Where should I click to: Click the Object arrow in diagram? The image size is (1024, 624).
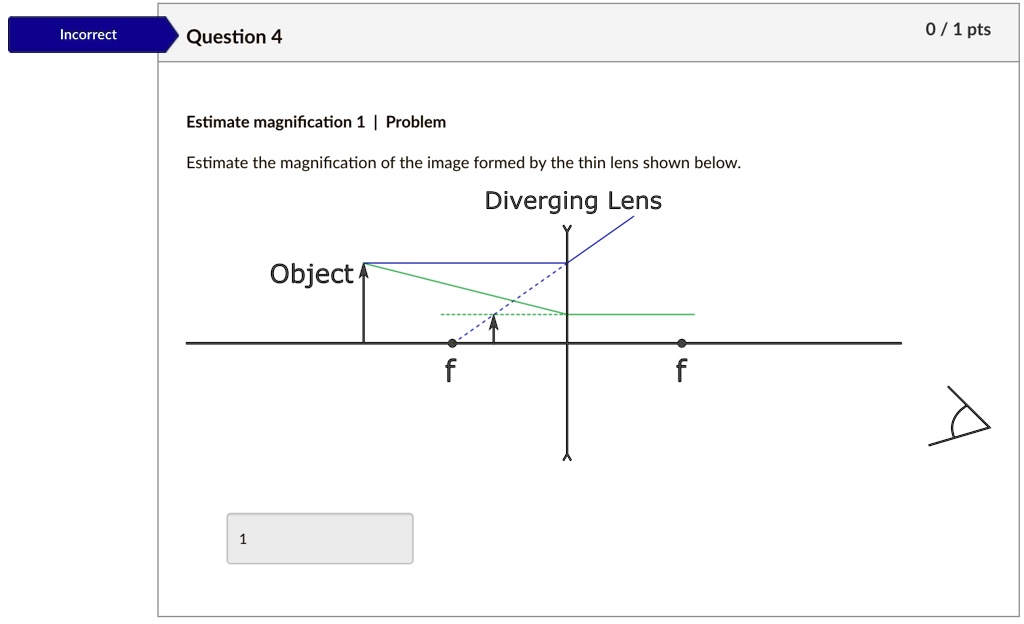coord(364,303)
